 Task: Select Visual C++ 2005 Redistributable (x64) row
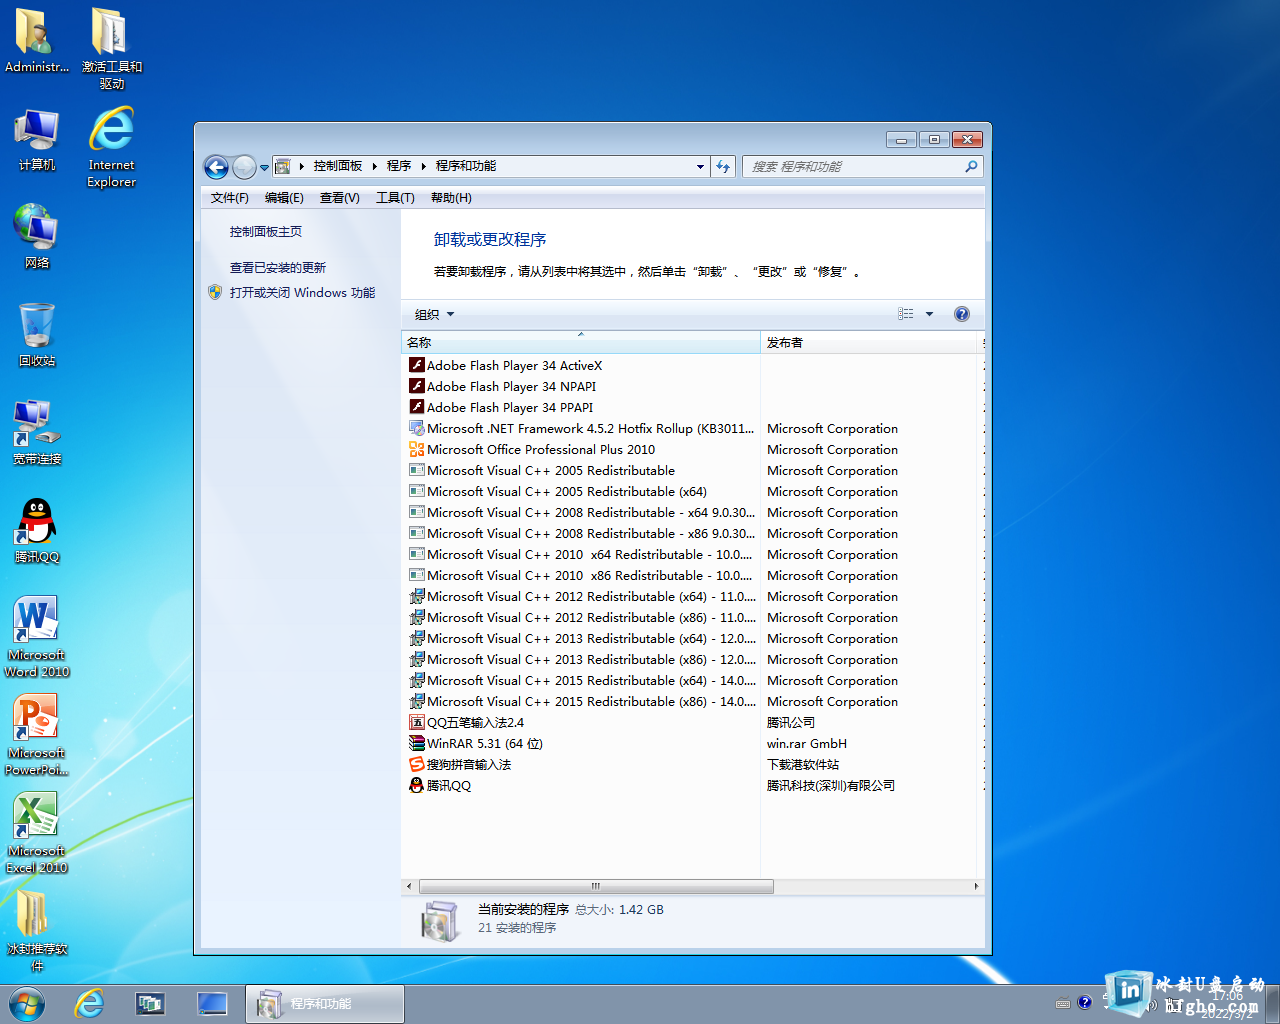tap(691, 492)
